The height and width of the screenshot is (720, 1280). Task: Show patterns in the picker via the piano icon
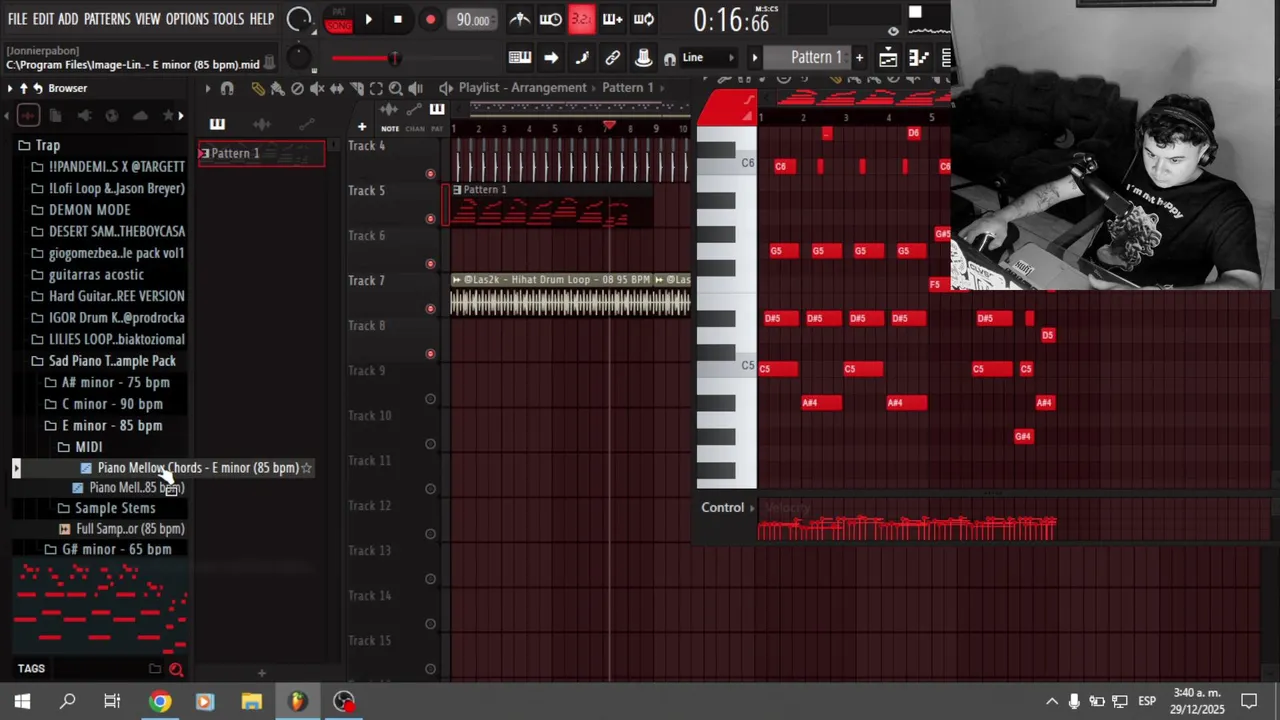click(217, 124)
